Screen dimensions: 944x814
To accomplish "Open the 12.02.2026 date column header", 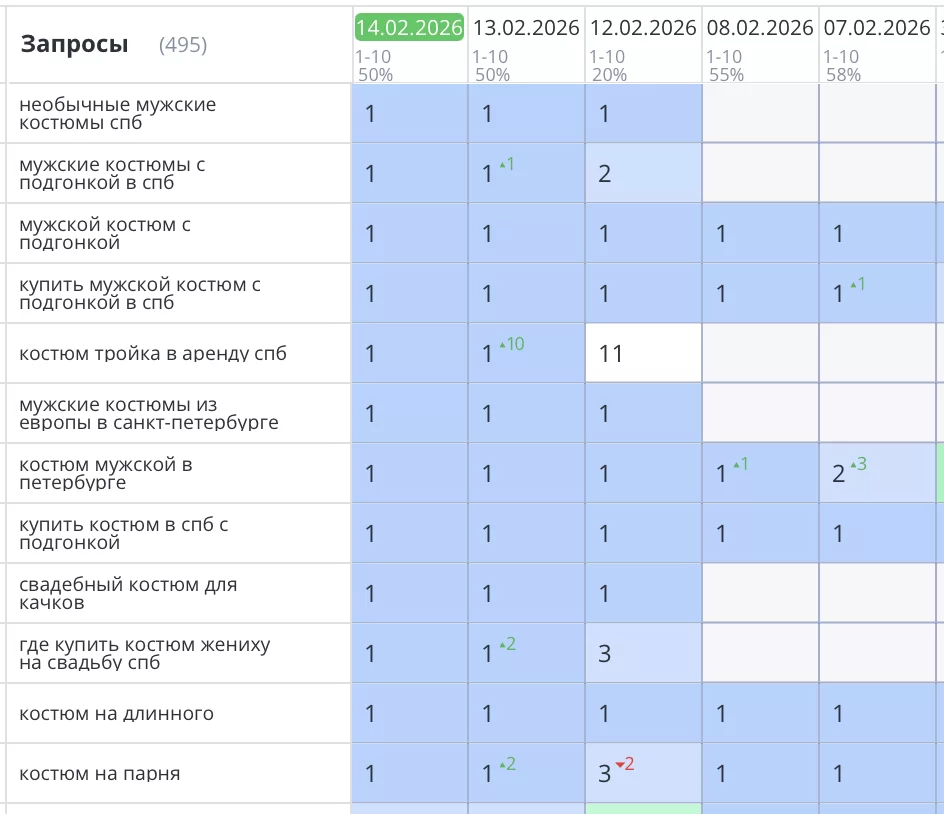I will pyautogui.click(x=643, y=28).
